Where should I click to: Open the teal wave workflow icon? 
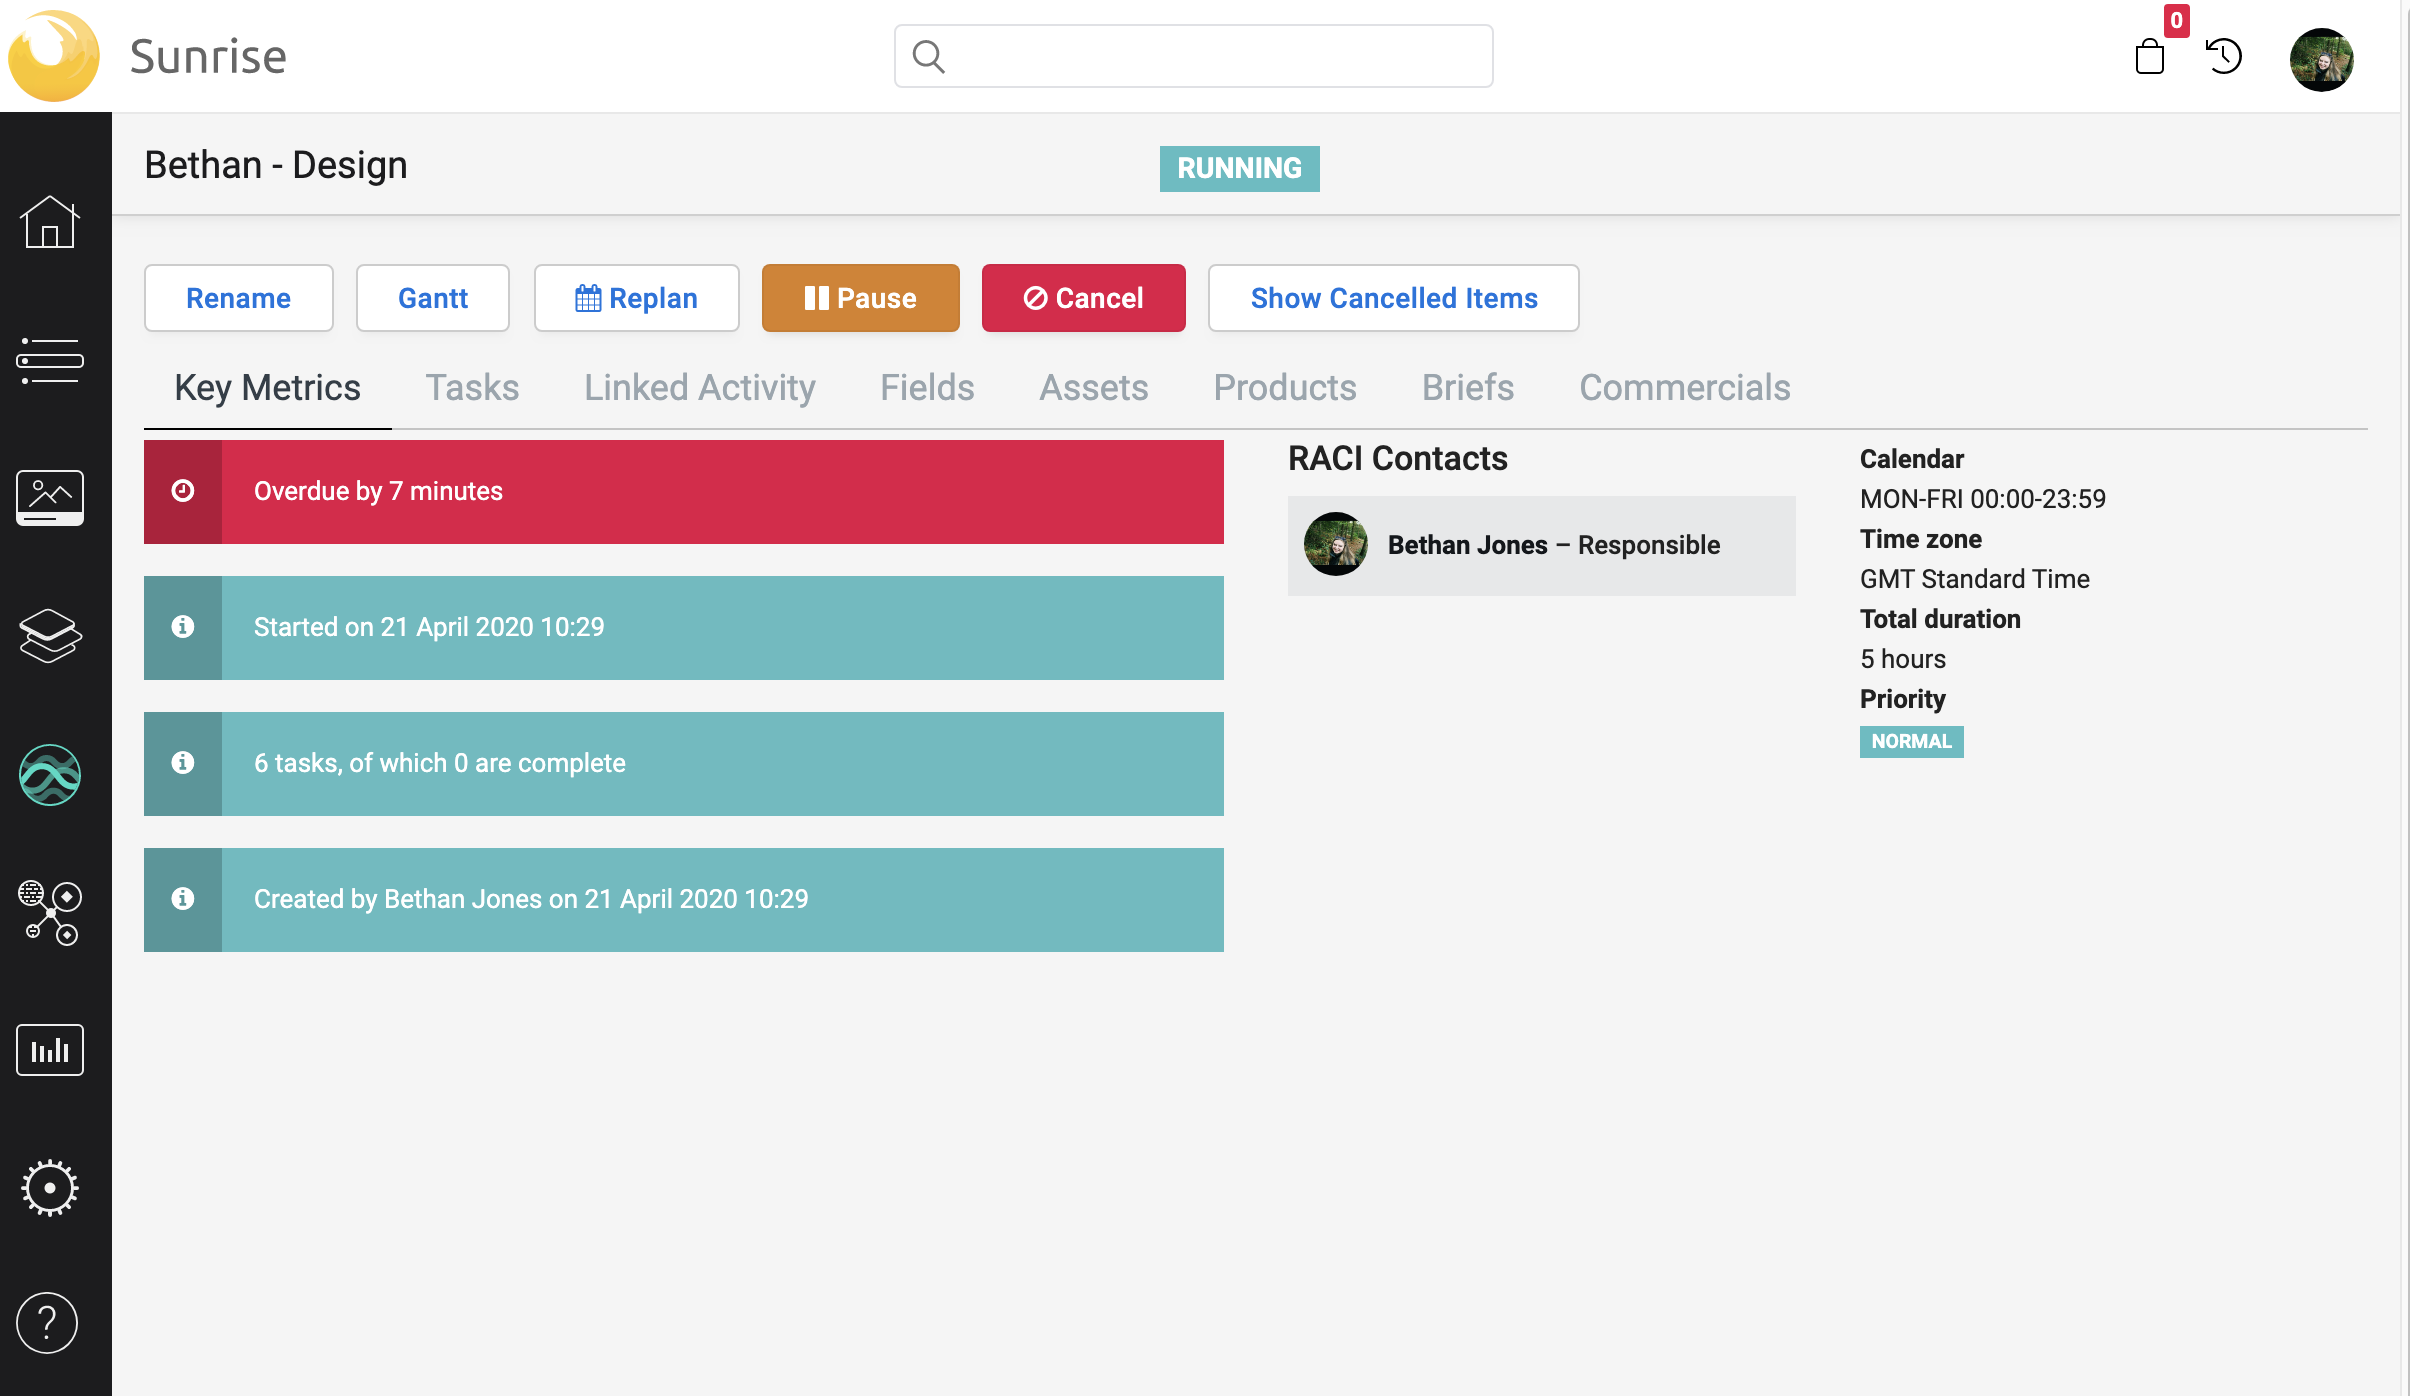[49, 775]
